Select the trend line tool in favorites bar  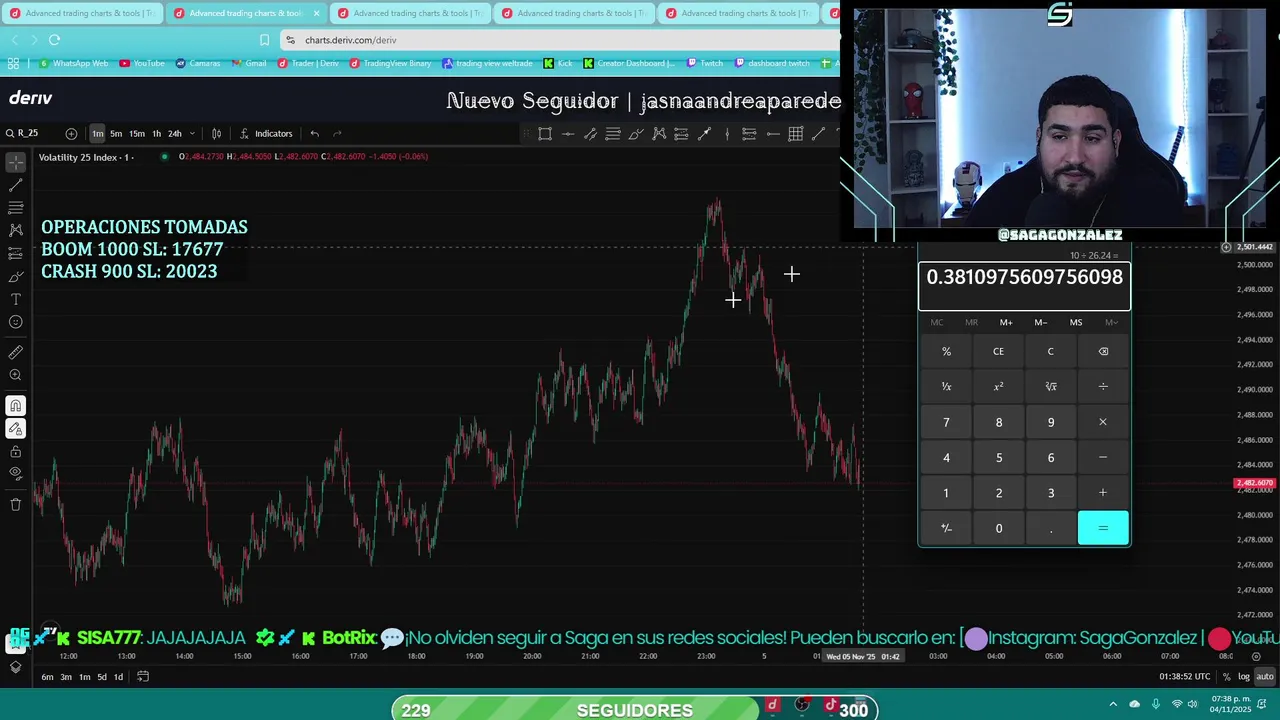coord(818,133)
